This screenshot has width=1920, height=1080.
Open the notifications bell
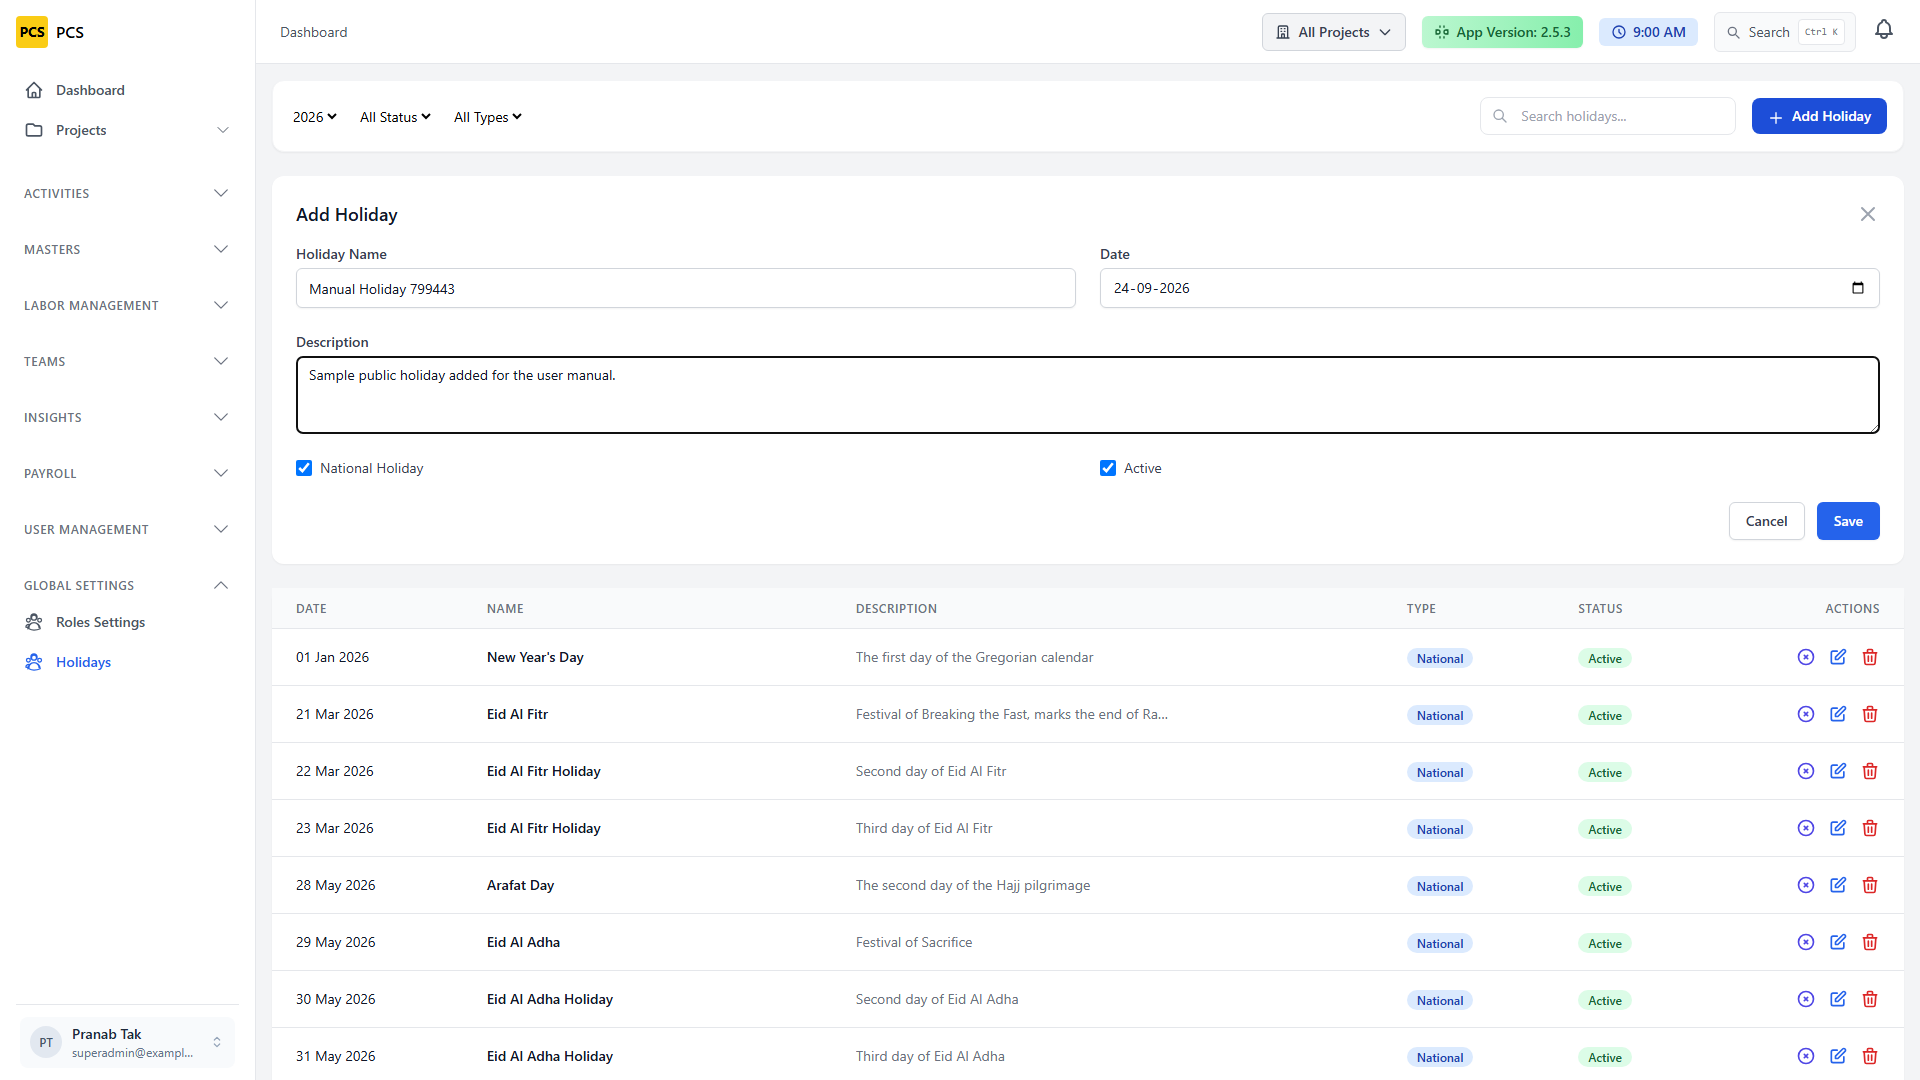pos(1884,30)
